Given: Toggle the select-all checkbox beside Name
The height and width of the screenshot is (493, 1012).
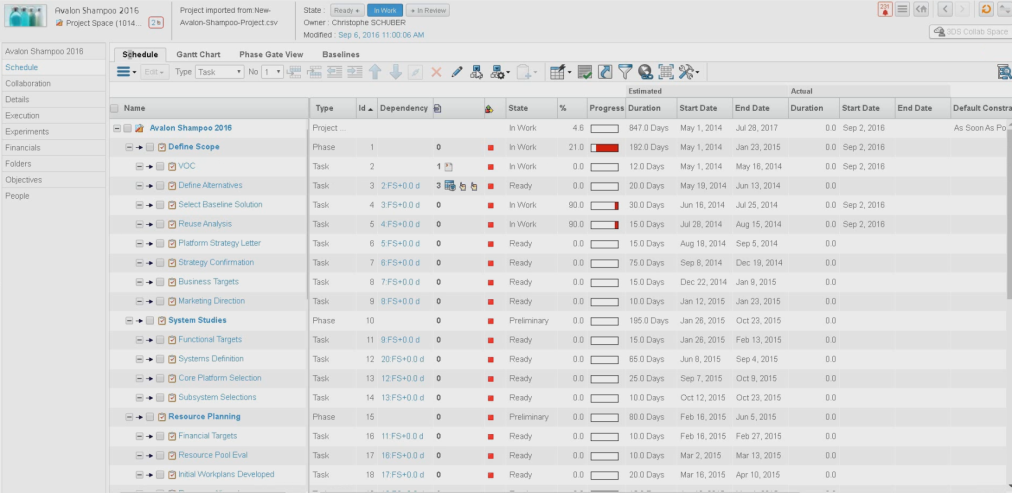Looking at the screenshot, I should tap(114, 108).
